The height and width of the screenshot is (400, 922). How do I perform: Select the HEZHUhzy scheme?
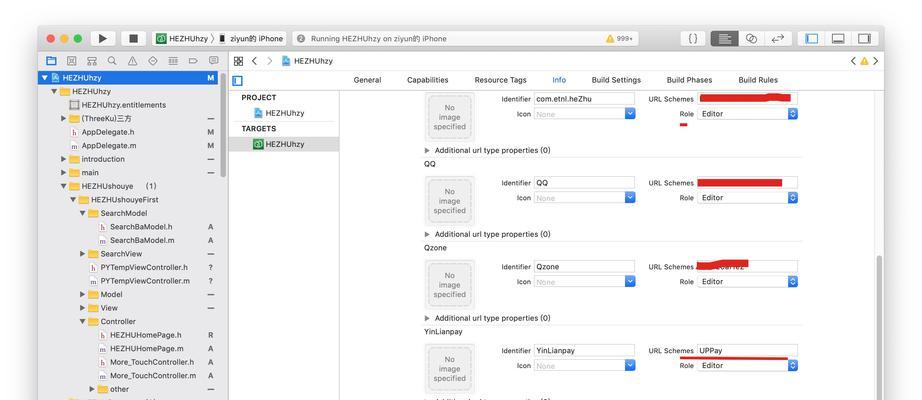click(x=182, y=39)
